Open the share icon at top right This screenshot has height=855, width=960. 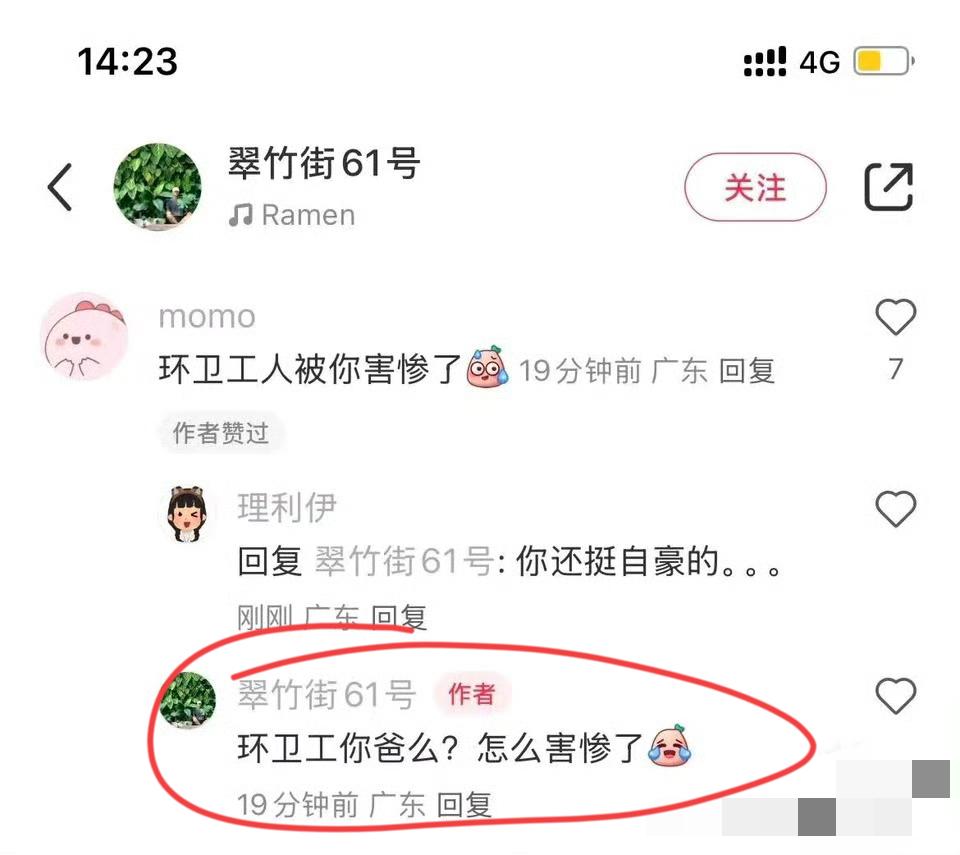888,187
